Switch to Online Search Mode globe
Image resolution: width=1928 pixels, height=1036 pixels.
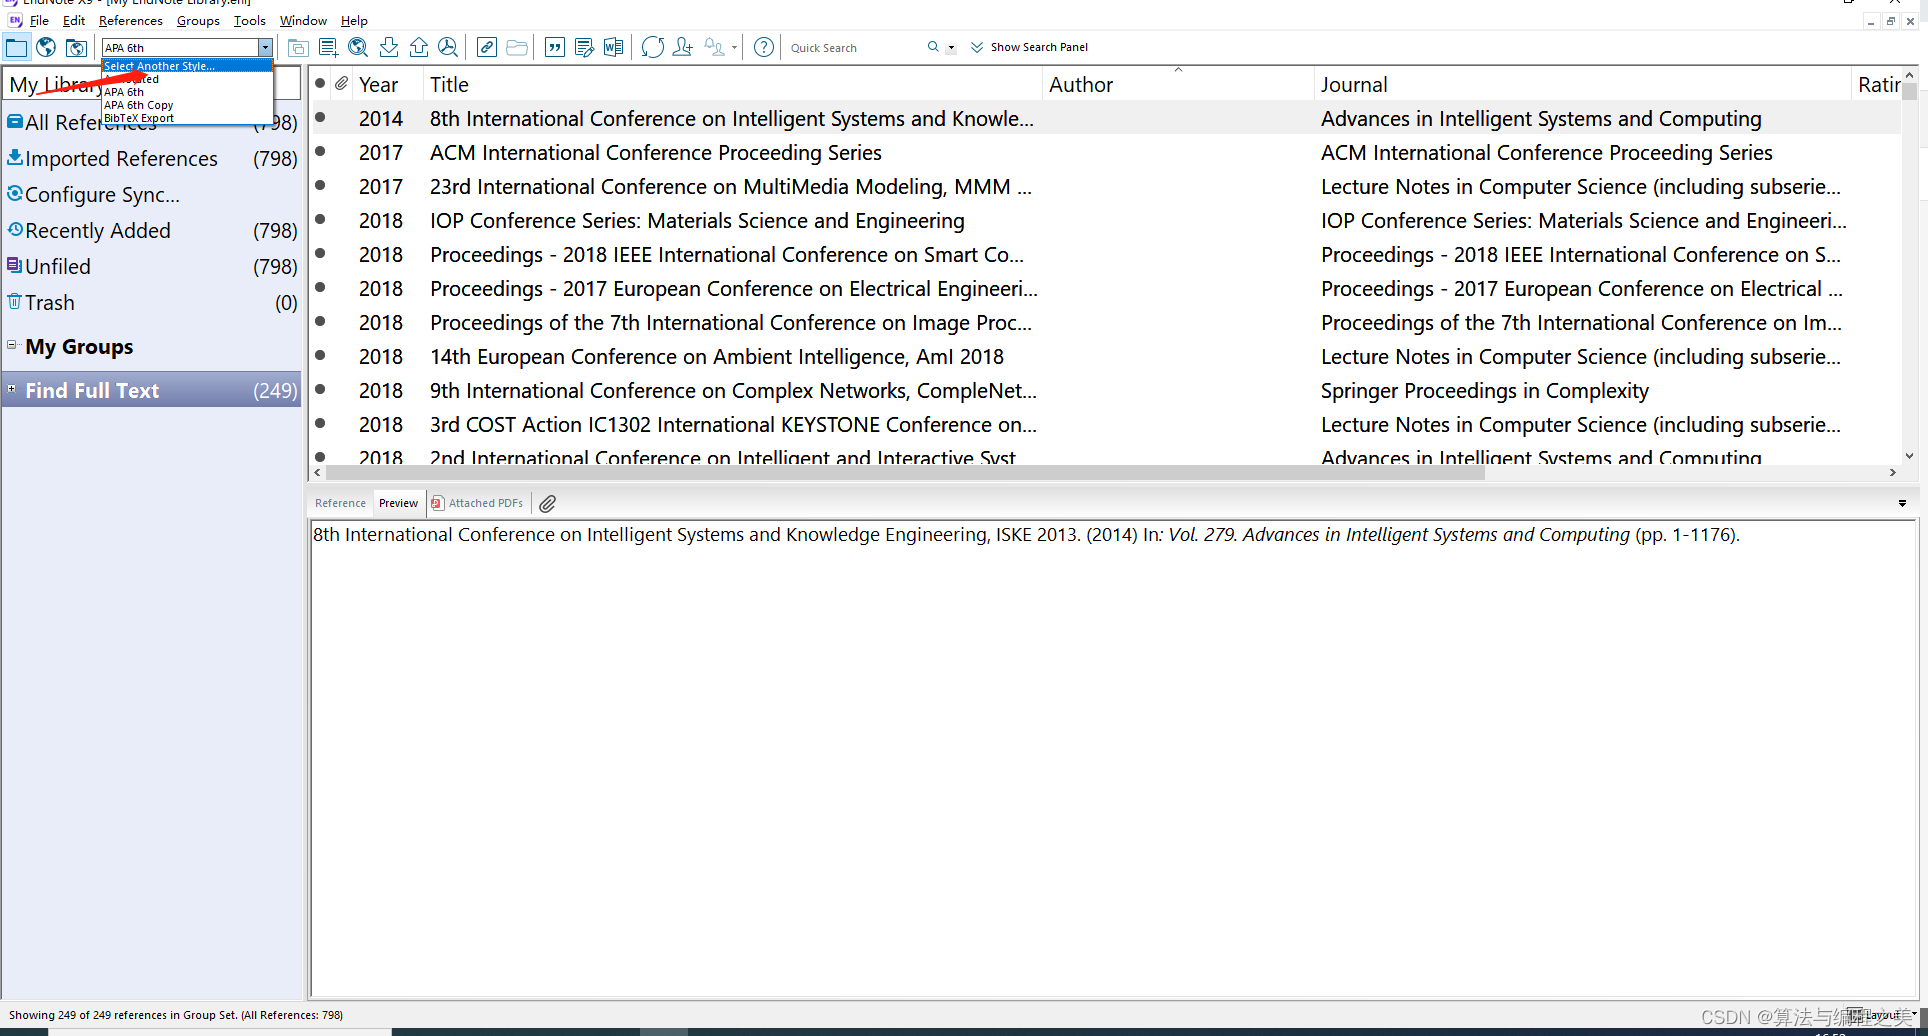pyautogui.click(x=46, y=47)
